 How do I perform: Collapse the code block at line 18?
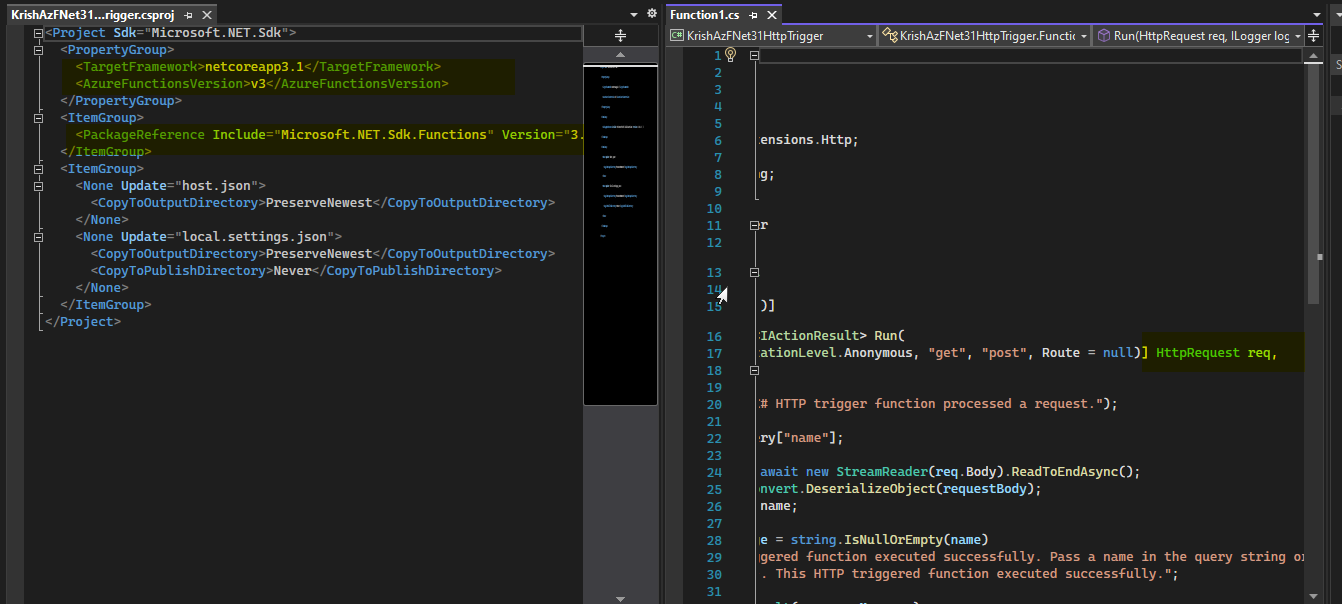tap(755, 370)
